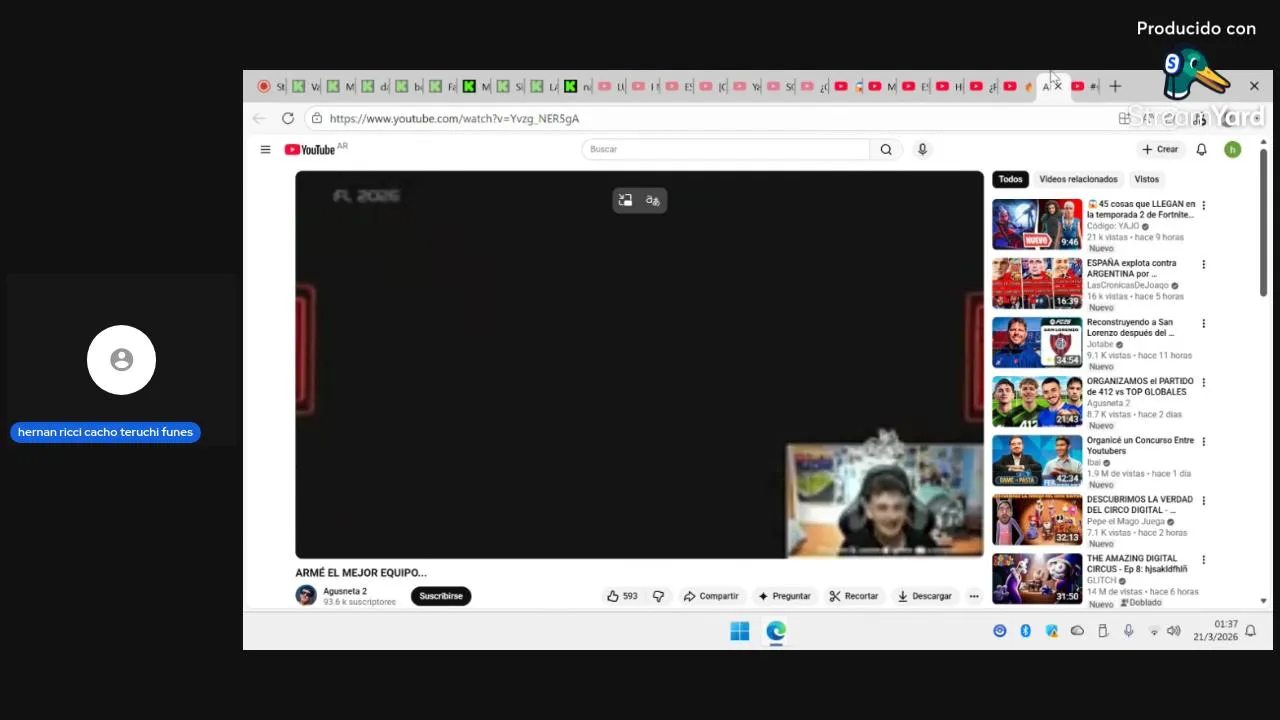Click the StreamYard participant avatar circle
Viewport: 1280px width, 720px height.
click(x=121, y=360)
